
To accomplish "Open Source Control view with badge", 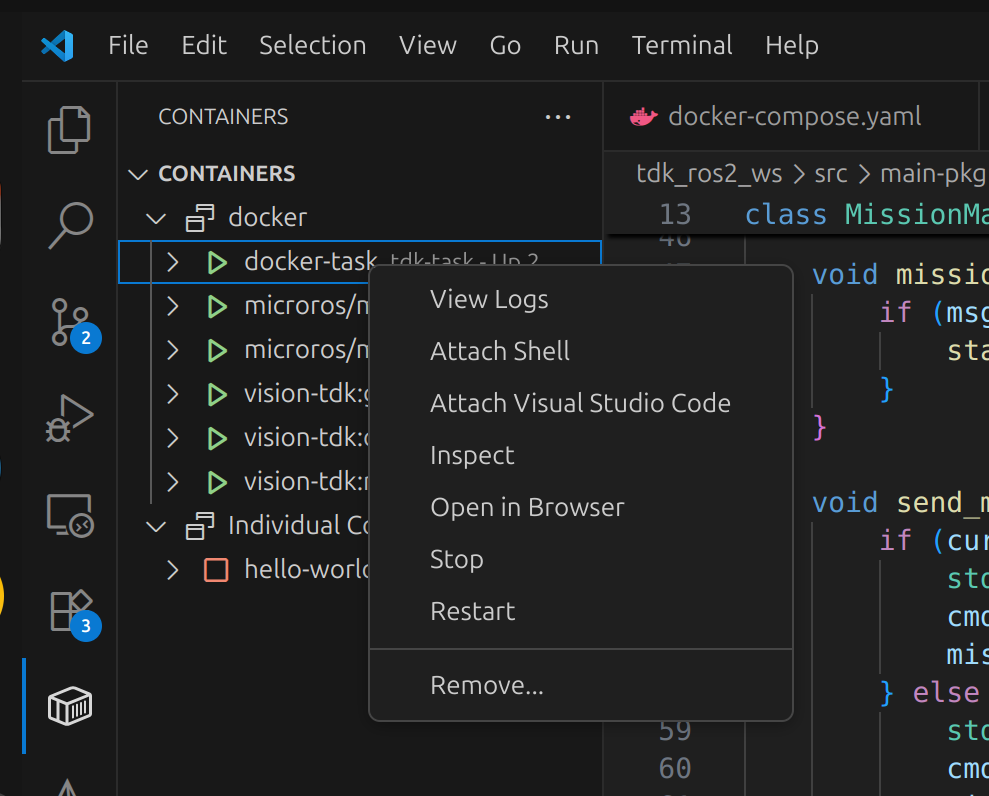I will (70, 322).
